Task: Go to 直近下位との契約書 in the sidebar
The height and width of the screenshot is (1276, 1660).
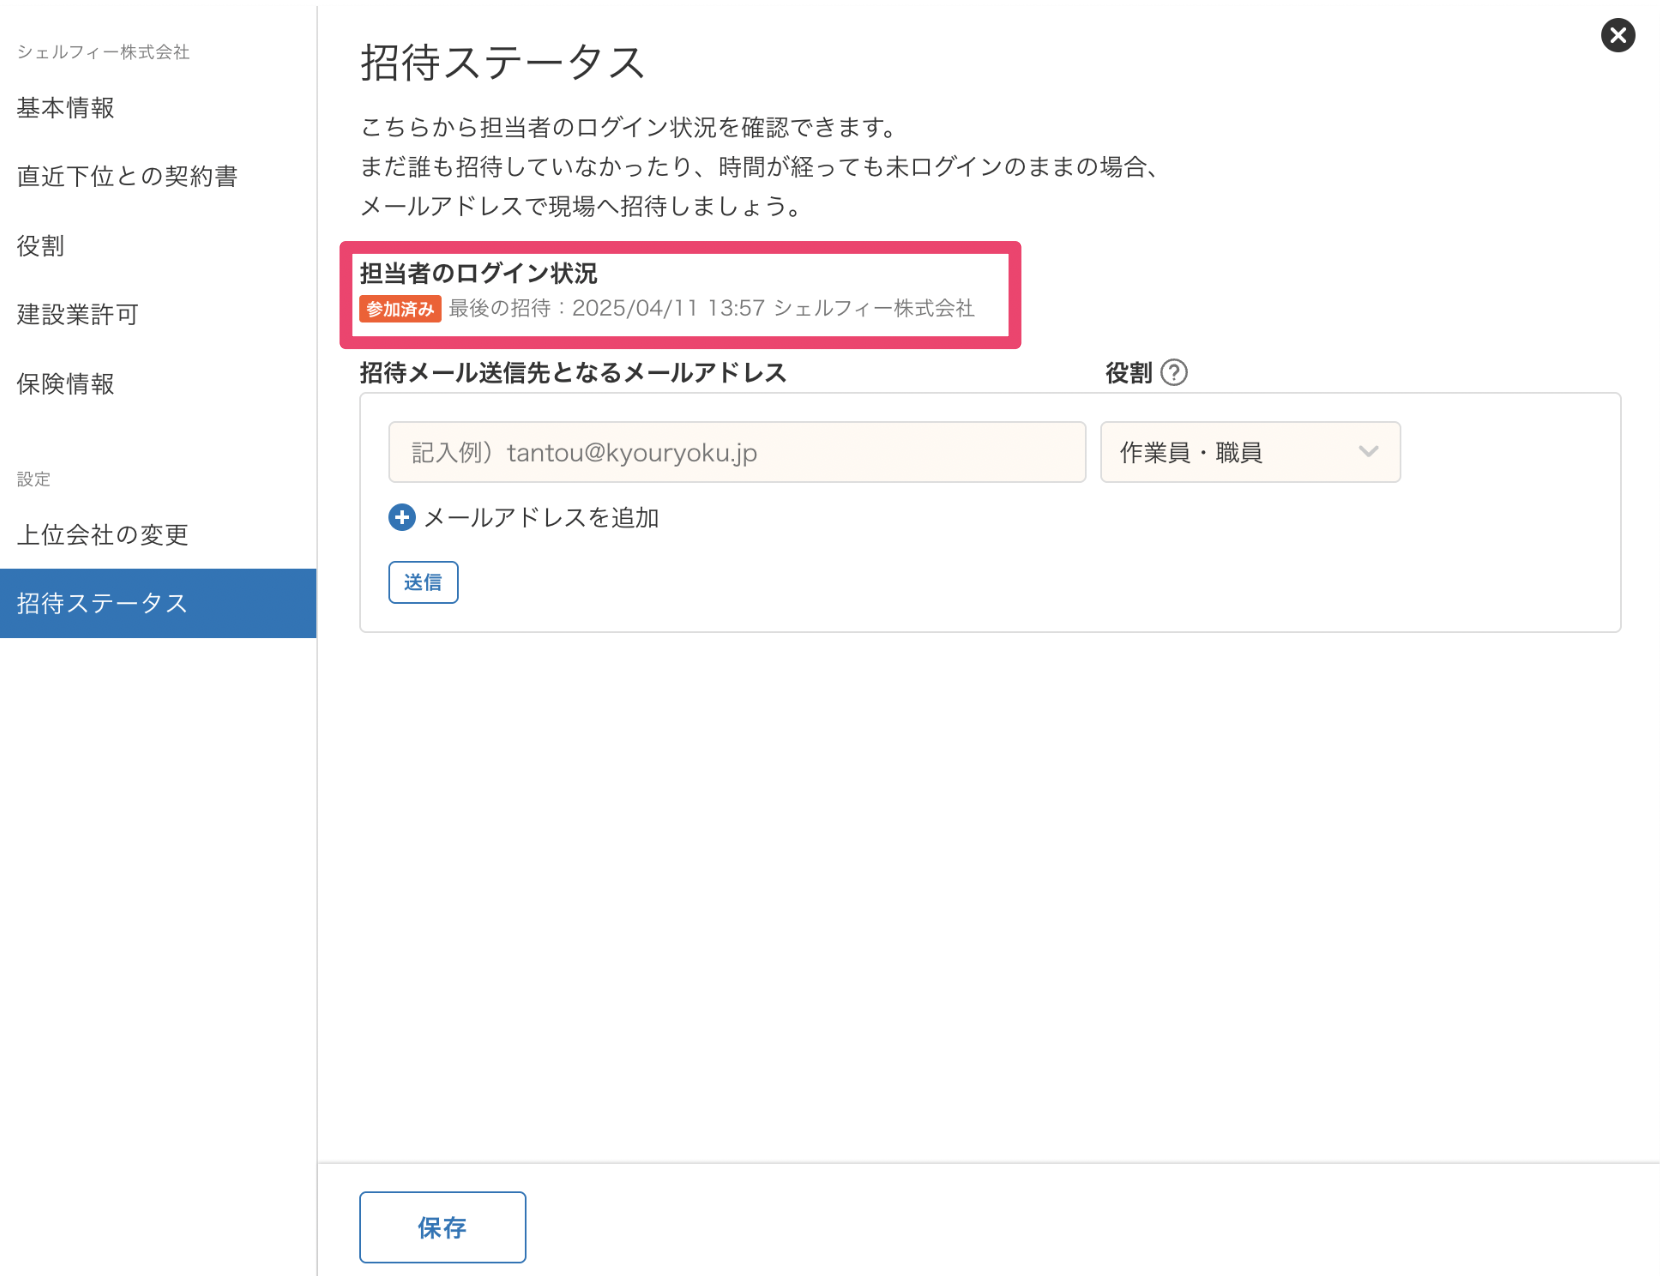Action: point(127,177)
